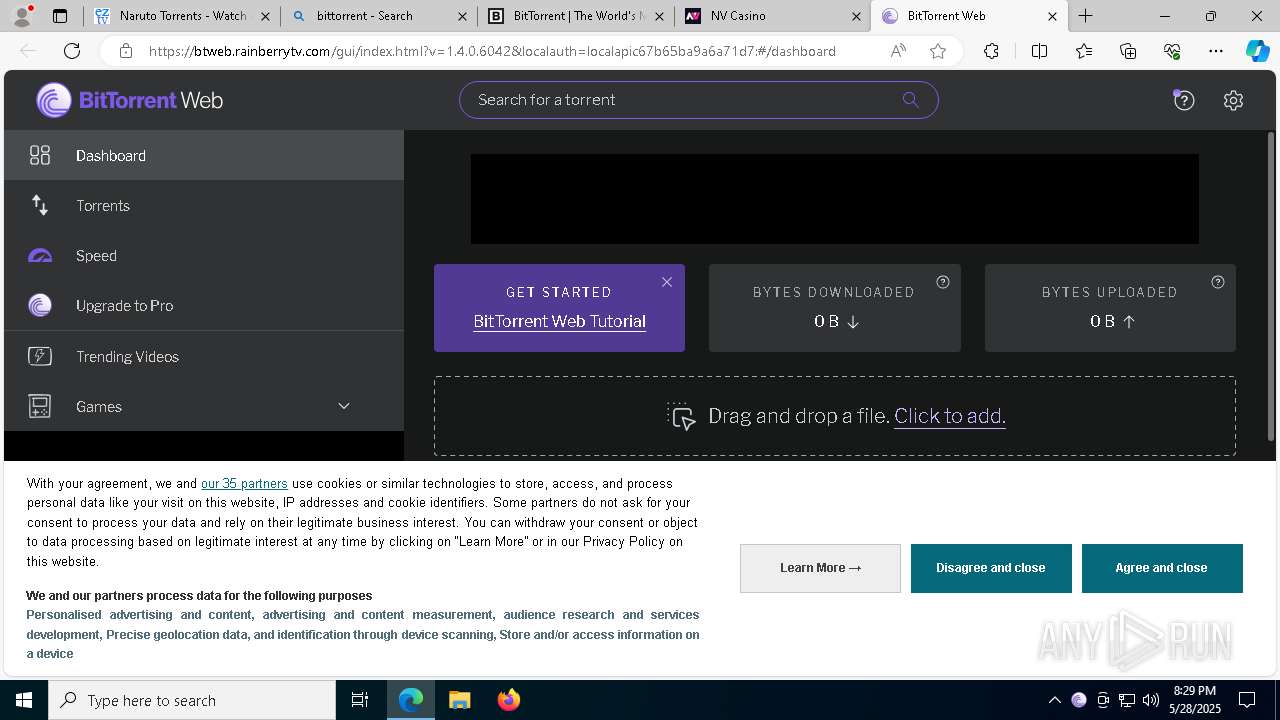Open the BitTorrent Web Tutorial link
The image size is (1280, 720).
click(559, 321)
